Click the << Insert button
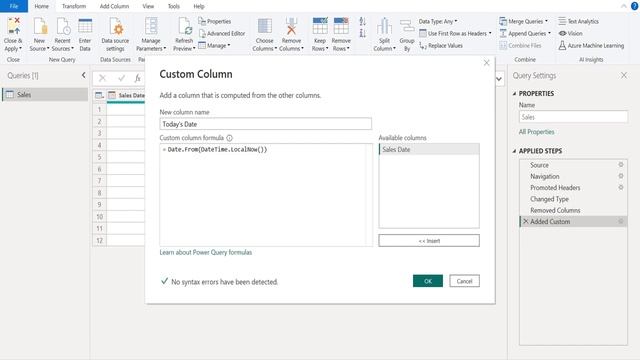The width and height of the screenshot is (640, 360). (x=429, y=241)
